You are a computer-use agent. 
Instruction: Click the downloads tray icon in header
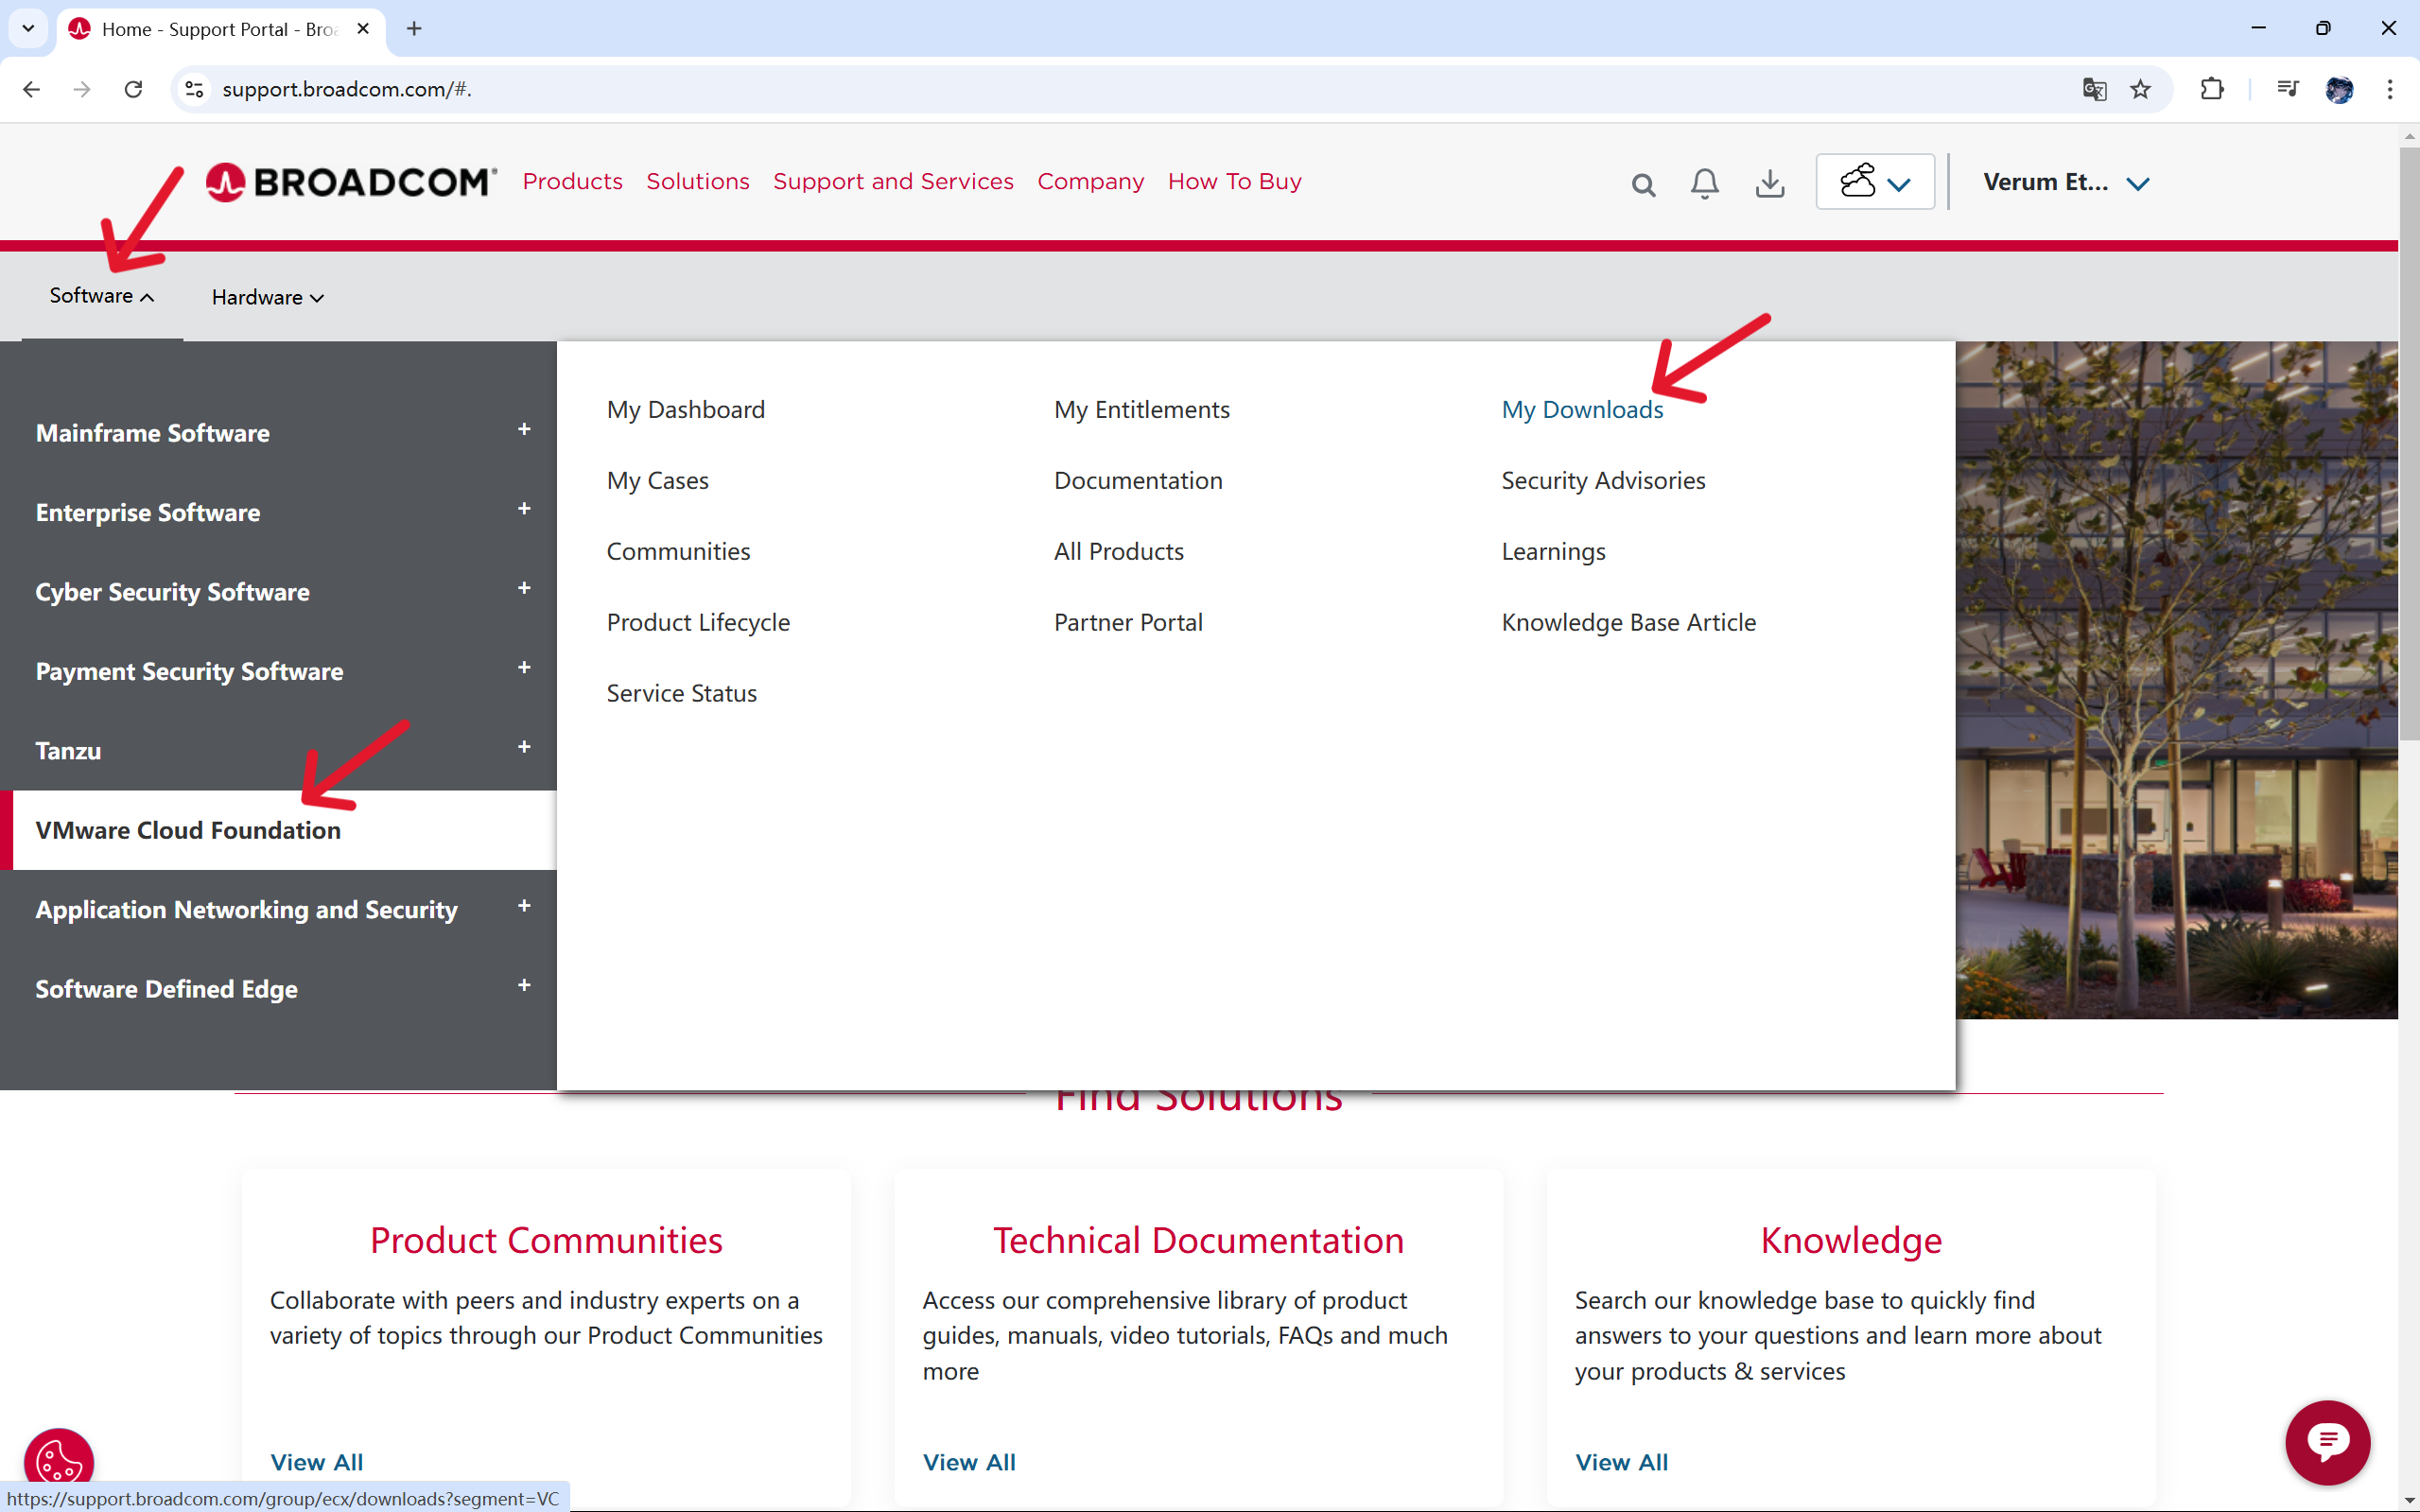(x=1770, y=183)
